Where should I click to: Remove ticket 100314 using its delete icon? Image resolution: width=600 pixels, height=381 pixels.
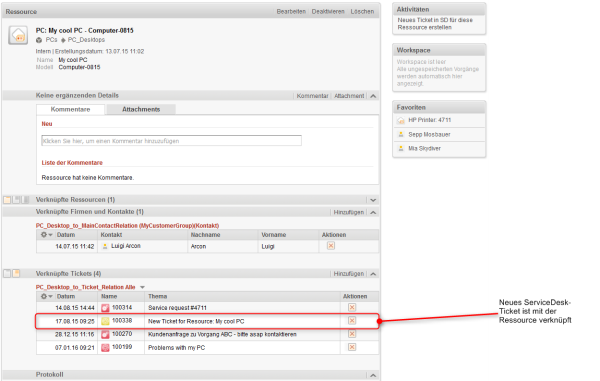tap(352, 307)
